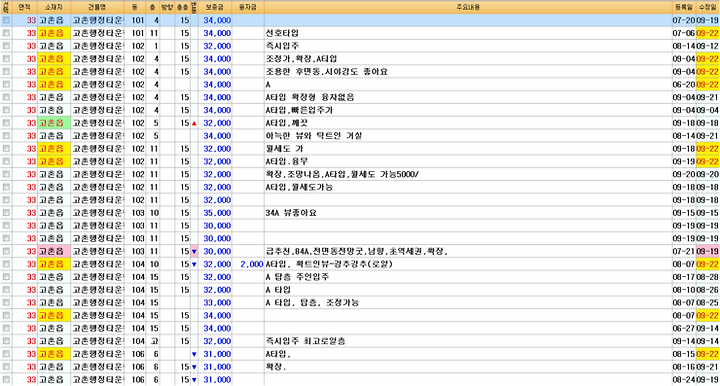Tick the checkbox of A 탑층 주인입주 row
This screenshot has width=720, height=386.
pos(6,277)
